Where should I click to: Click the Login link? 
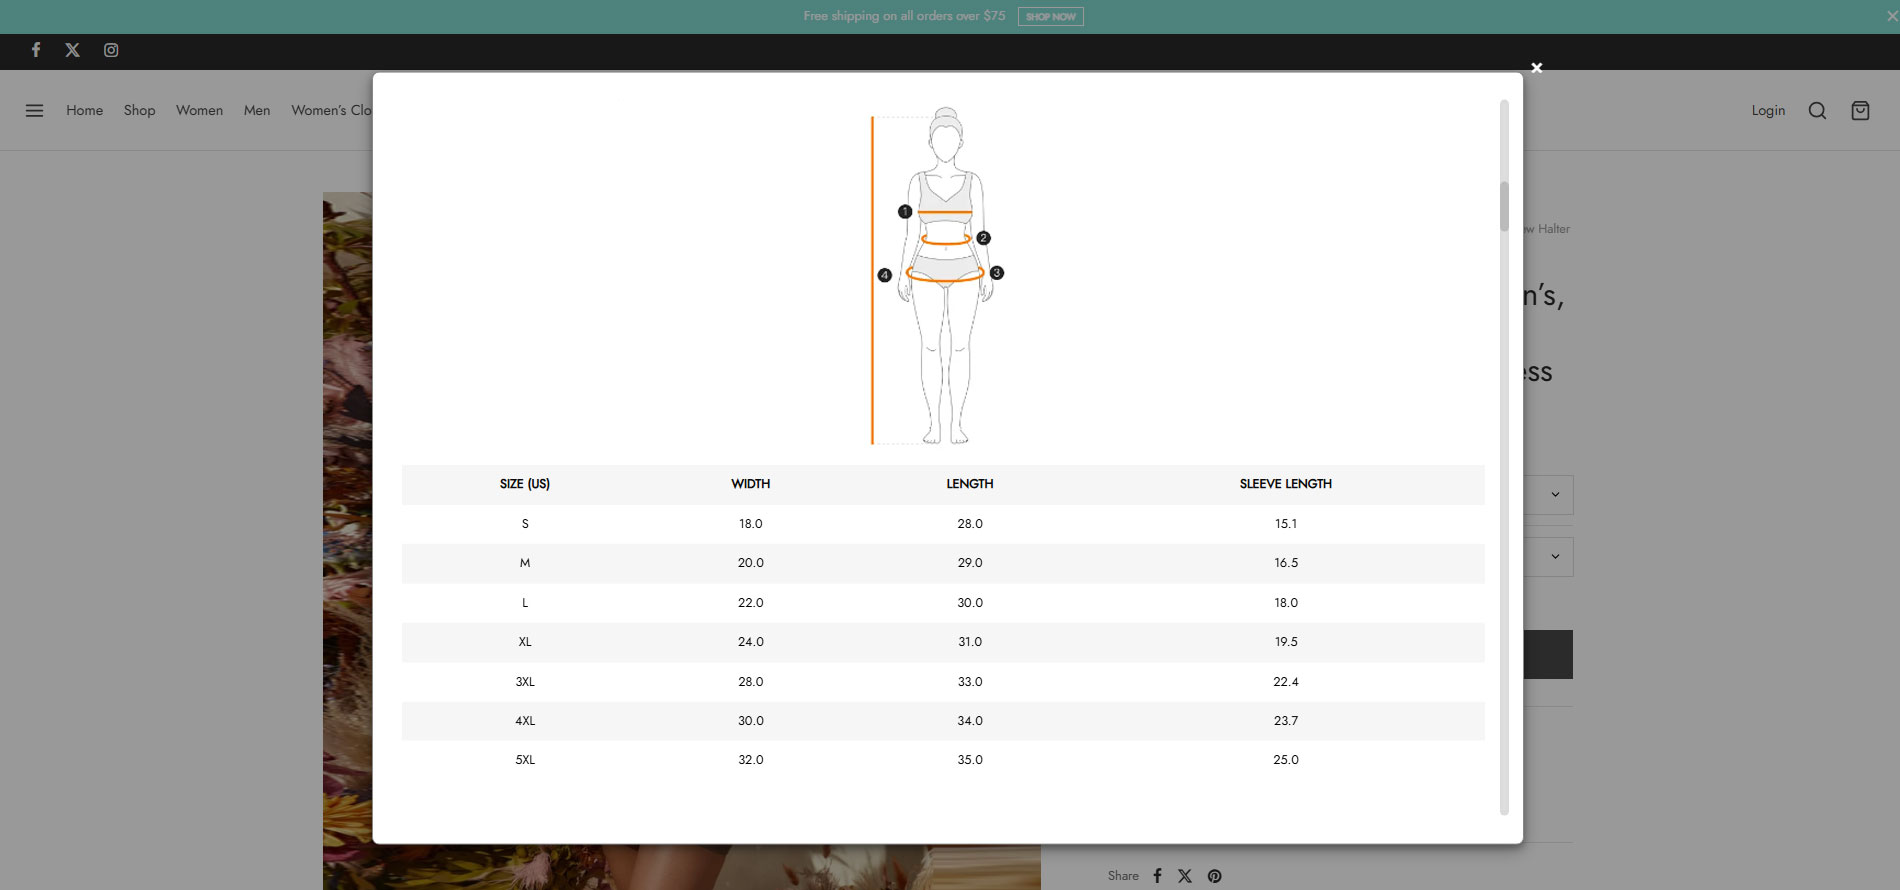coord(1768,110)
